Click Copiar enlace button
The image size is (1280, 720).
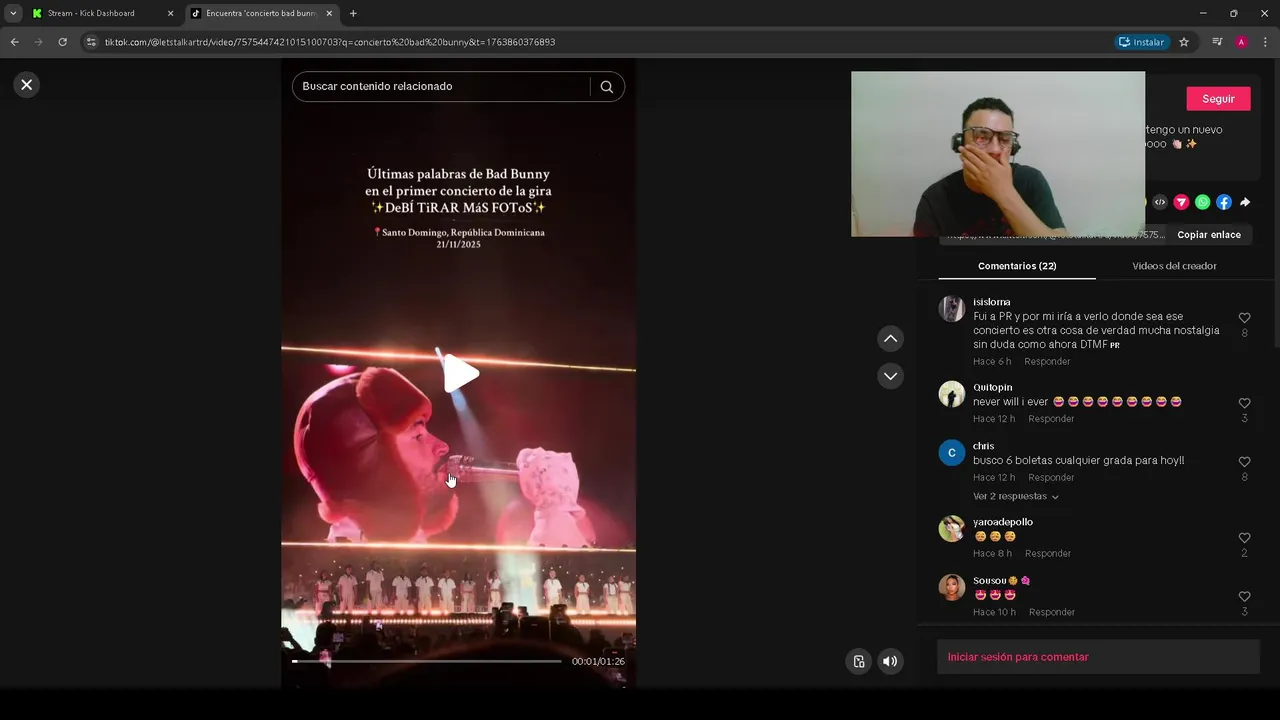1208,235
